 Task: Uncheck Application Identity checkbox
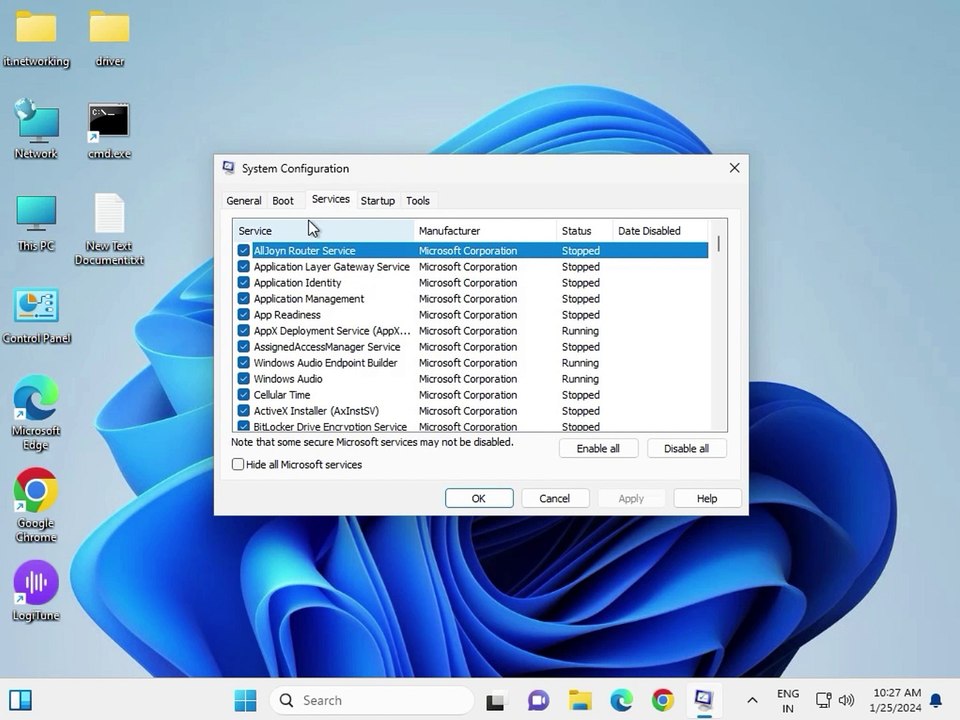244,282
